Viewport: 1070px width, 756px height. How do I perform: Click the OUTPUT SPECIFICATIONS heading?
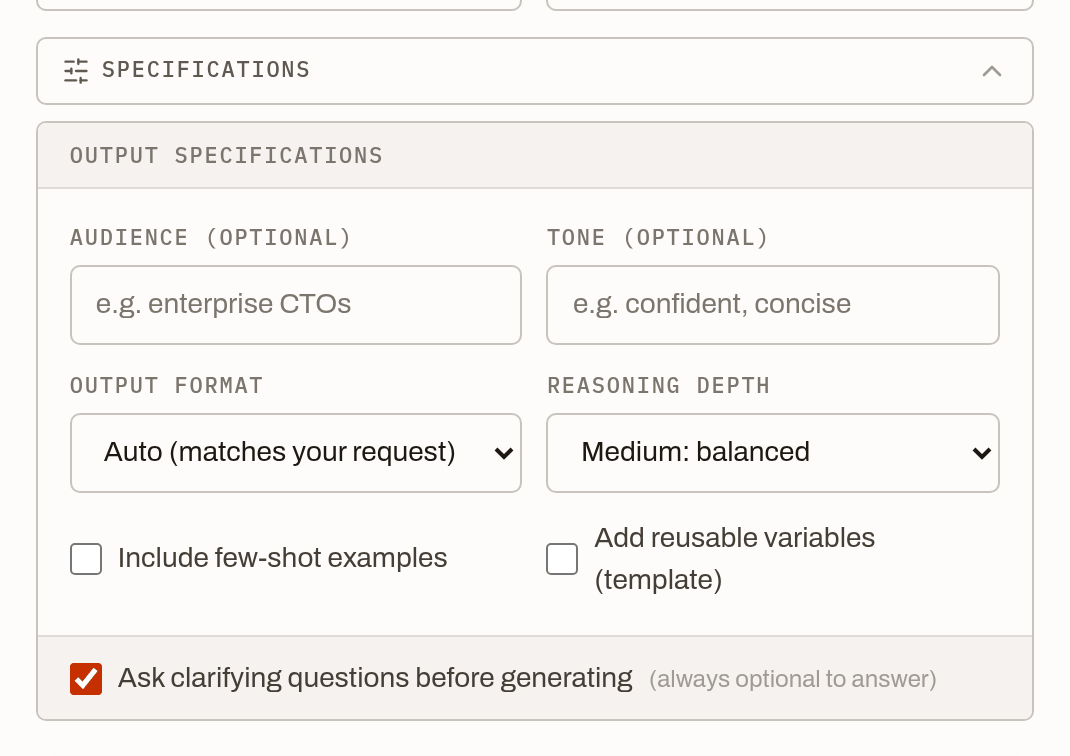click(227, 156)
